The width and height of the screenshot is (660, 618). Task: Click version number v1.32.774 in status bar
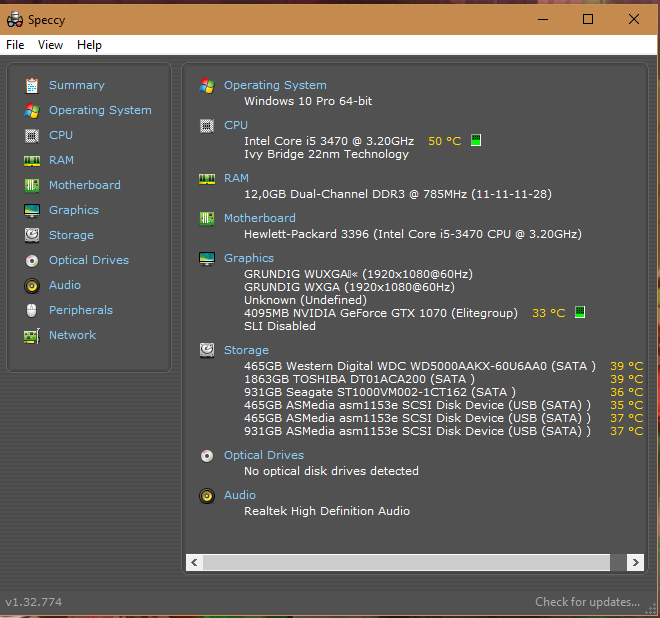[34, 602]
